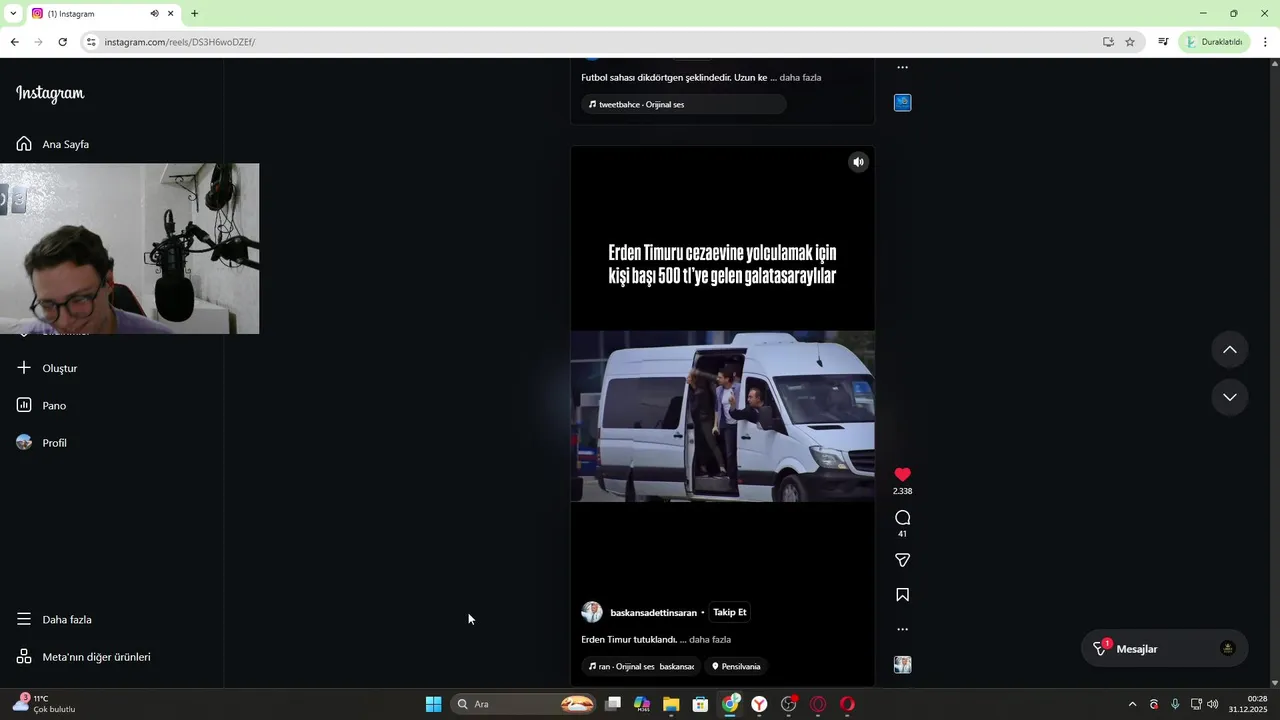Mute tab via speaker icon on tab
1280x720 pixels.
[x=155, y=14]
